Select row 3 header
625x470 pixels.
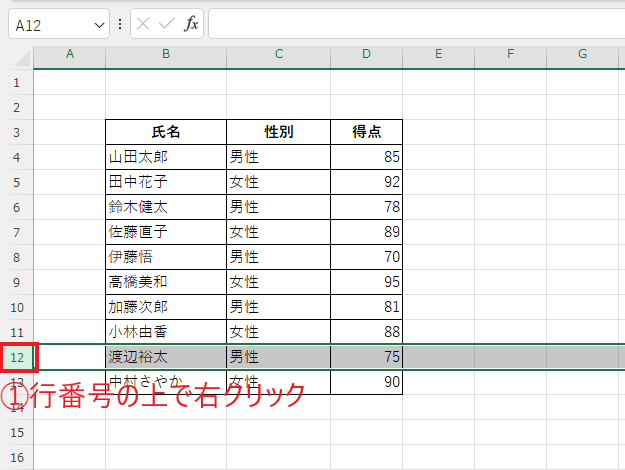(17, 132)
